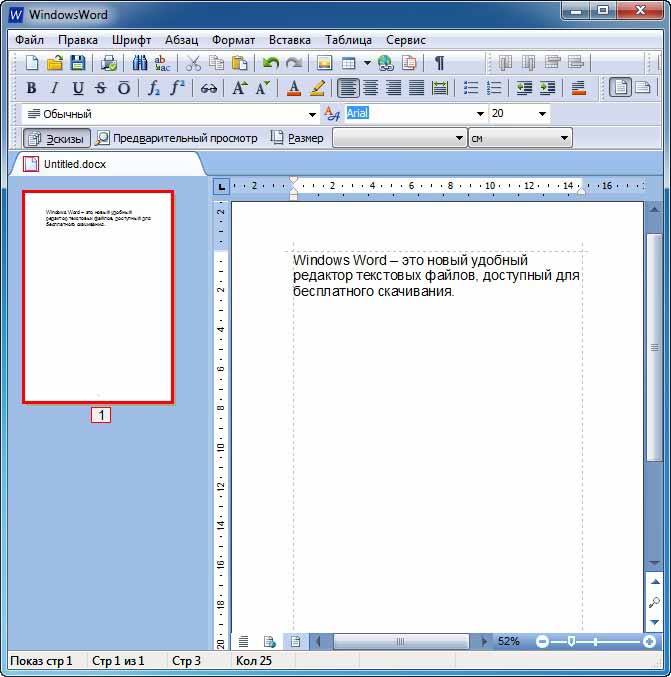Insert a bulleted list
The image size is (671, 677).
click(471, 88)
